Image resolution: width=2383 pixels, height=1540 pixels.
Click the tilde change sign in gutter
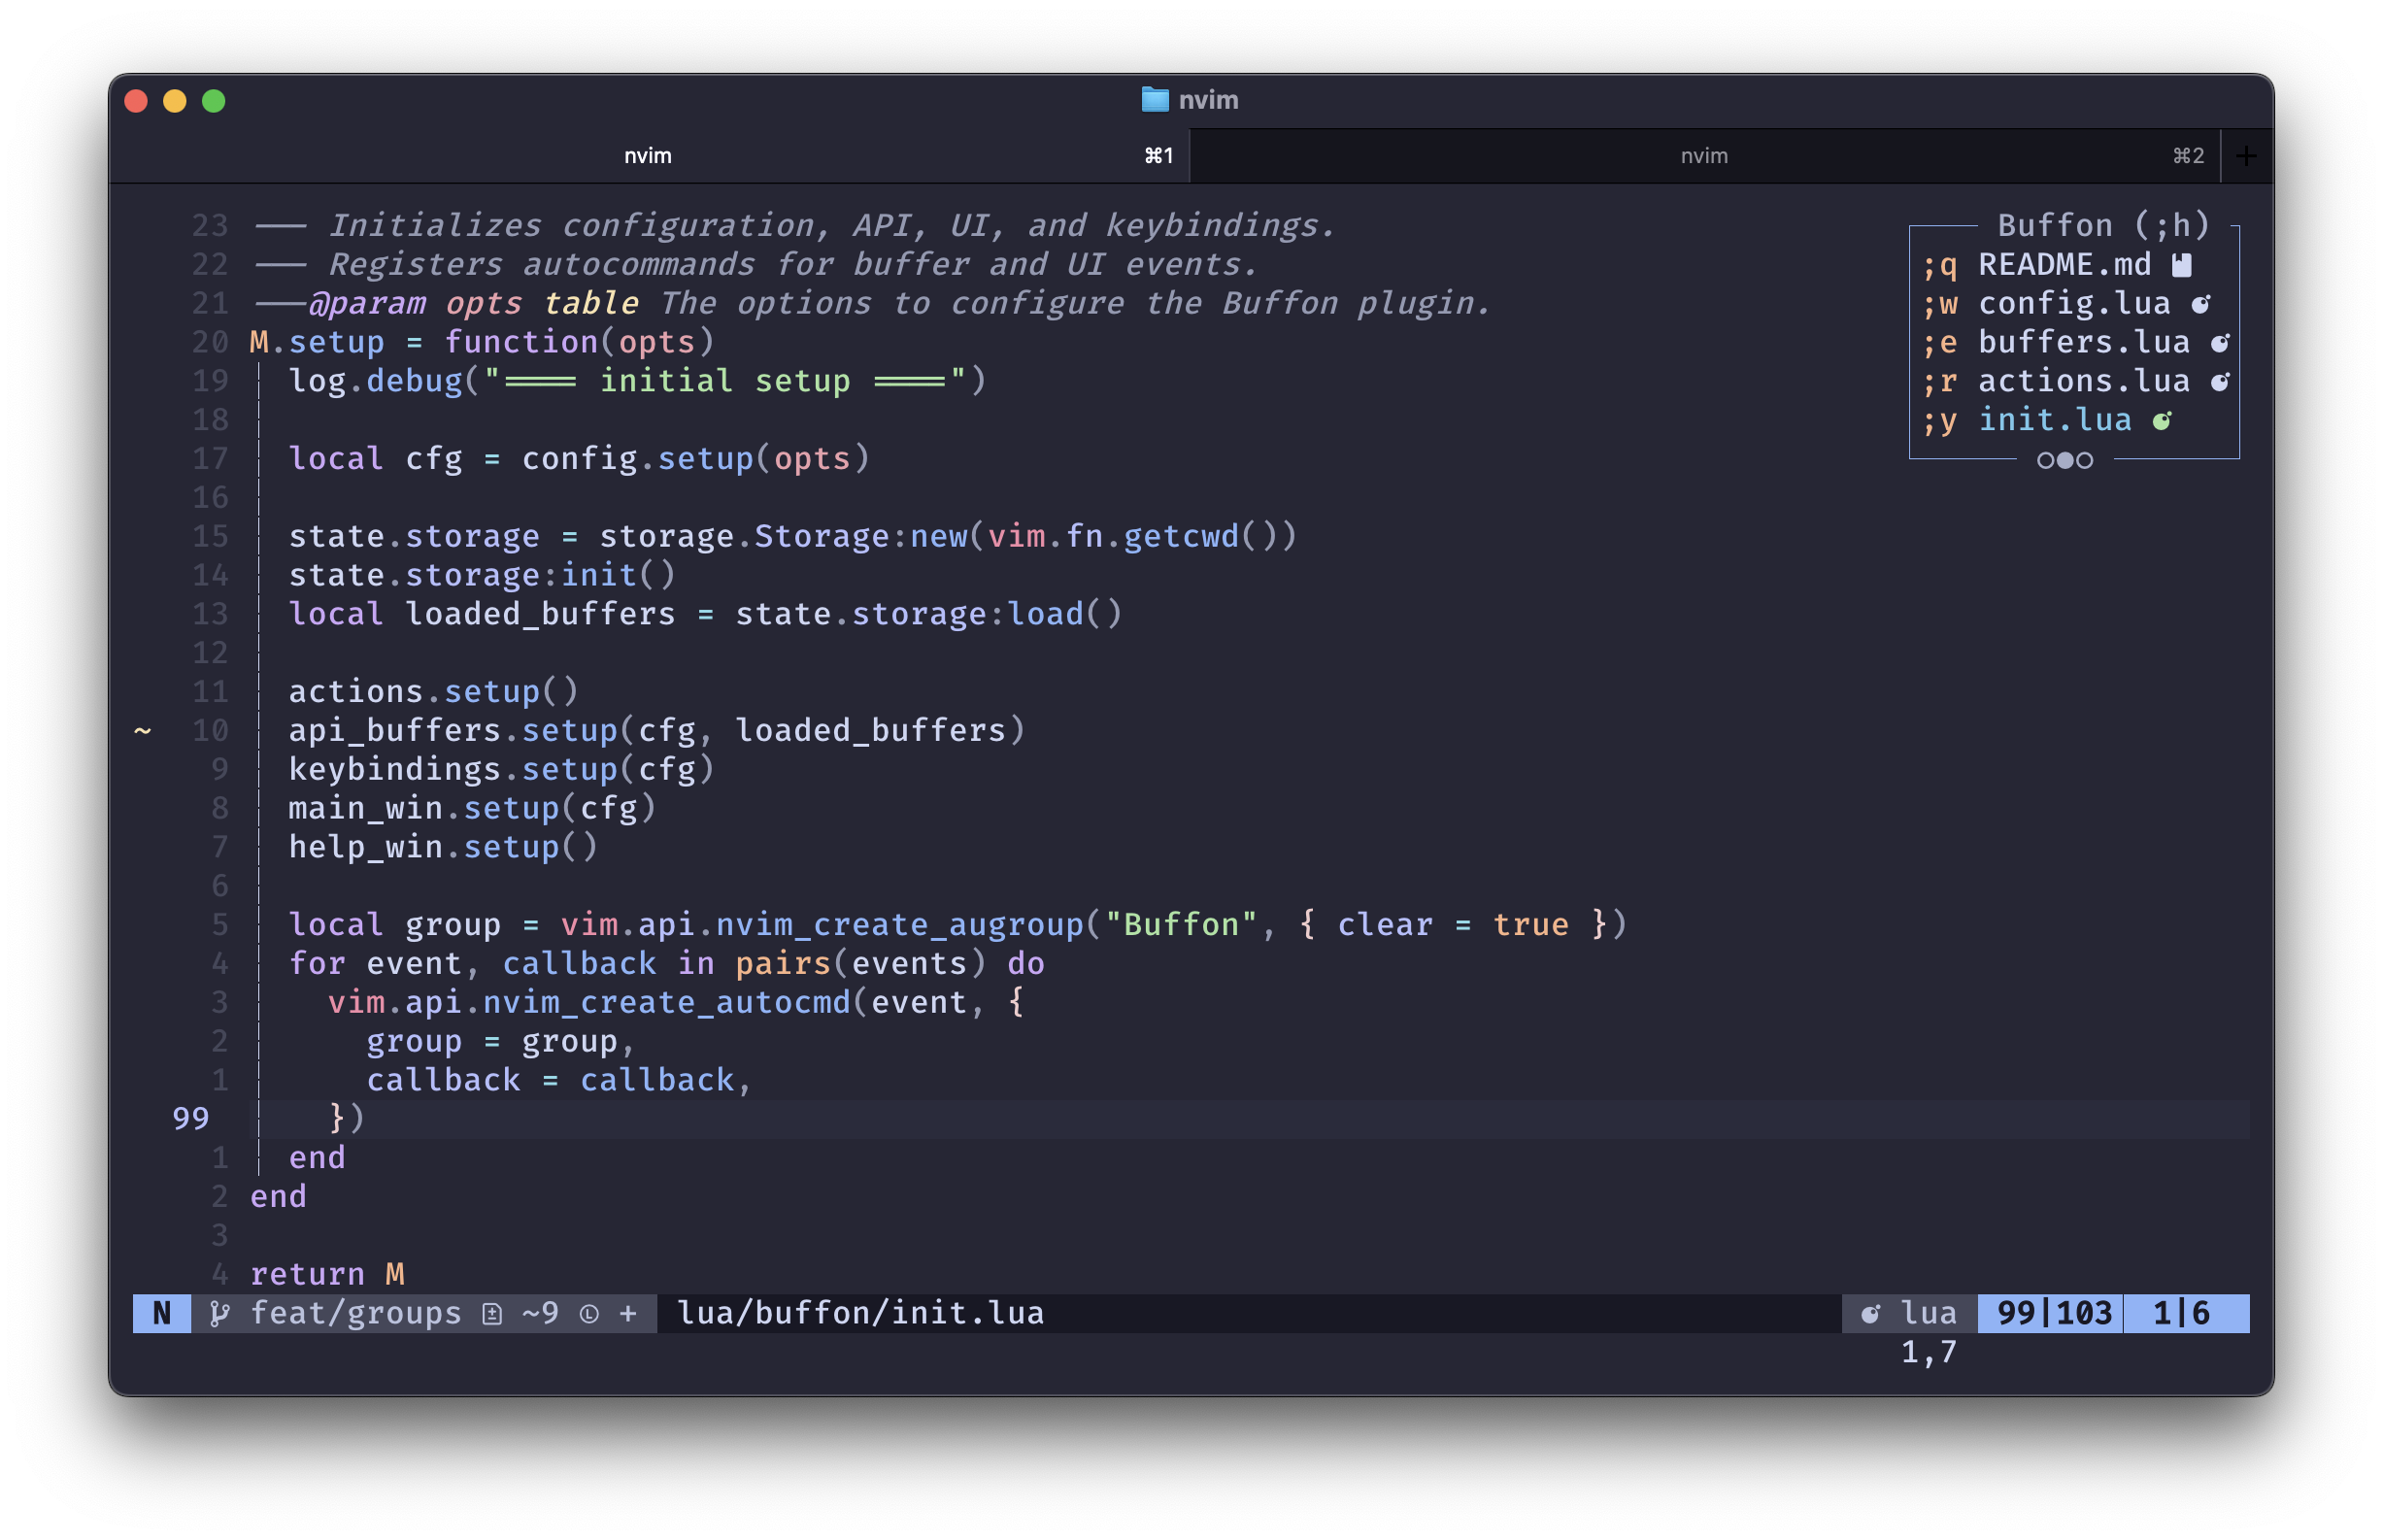143,731
